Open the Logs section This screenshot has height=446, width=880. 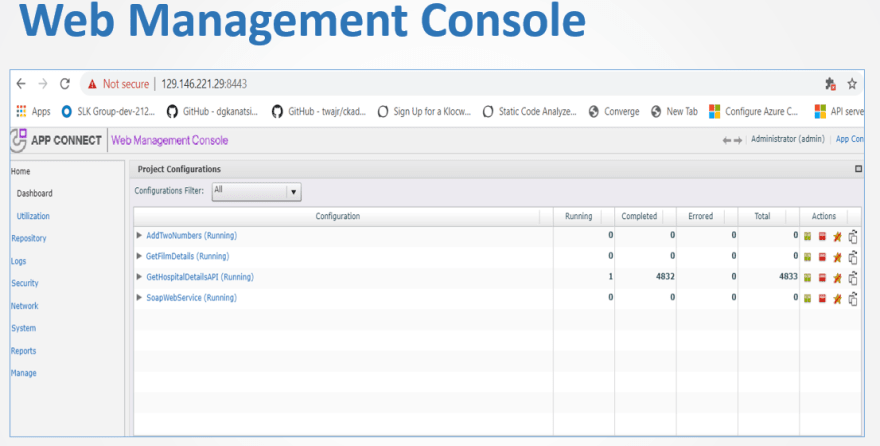coord(19,261)
